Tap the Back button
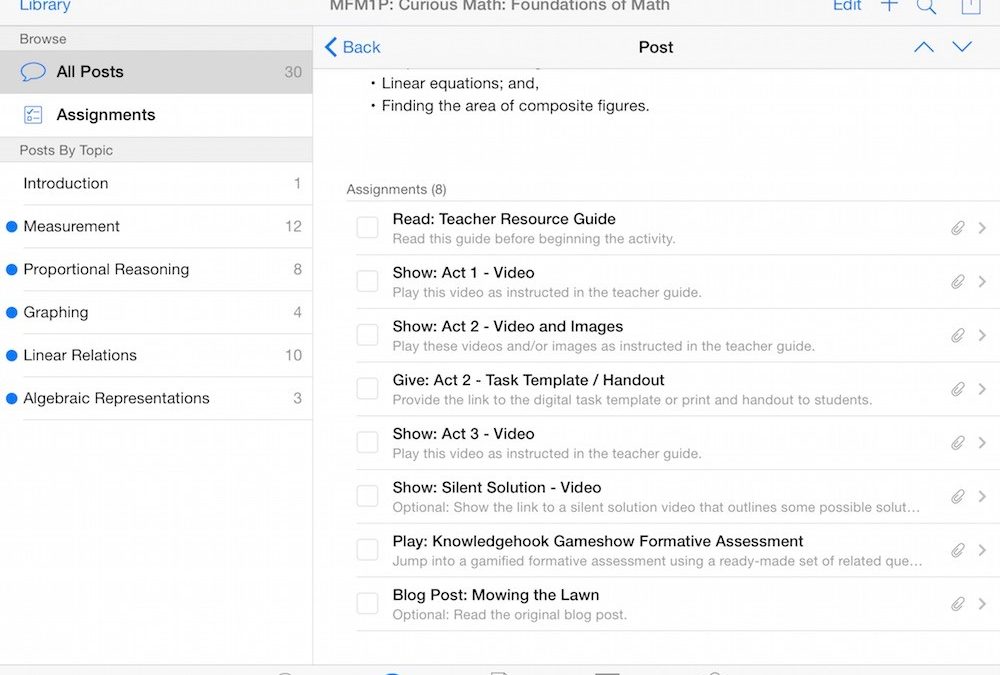This screenshot has width=1000, height=675. [353, 47]
